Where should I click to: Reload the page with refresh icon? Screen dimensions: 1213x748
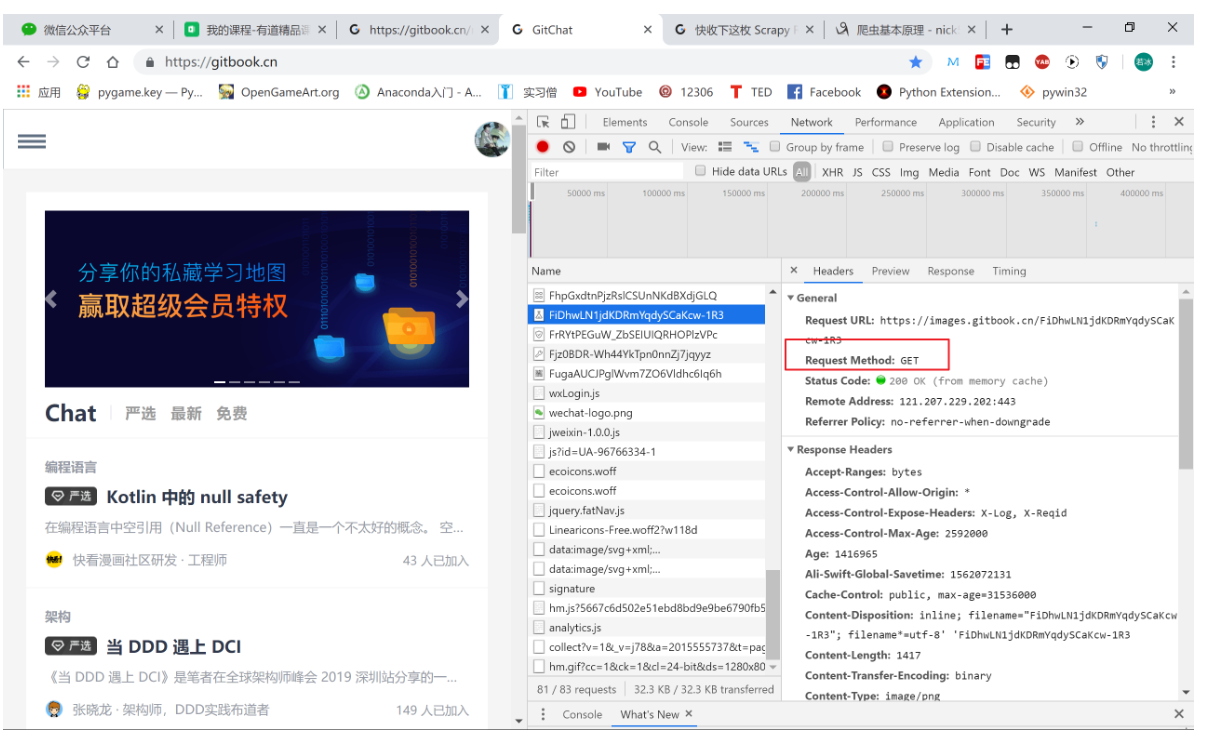tap(83, 62)
